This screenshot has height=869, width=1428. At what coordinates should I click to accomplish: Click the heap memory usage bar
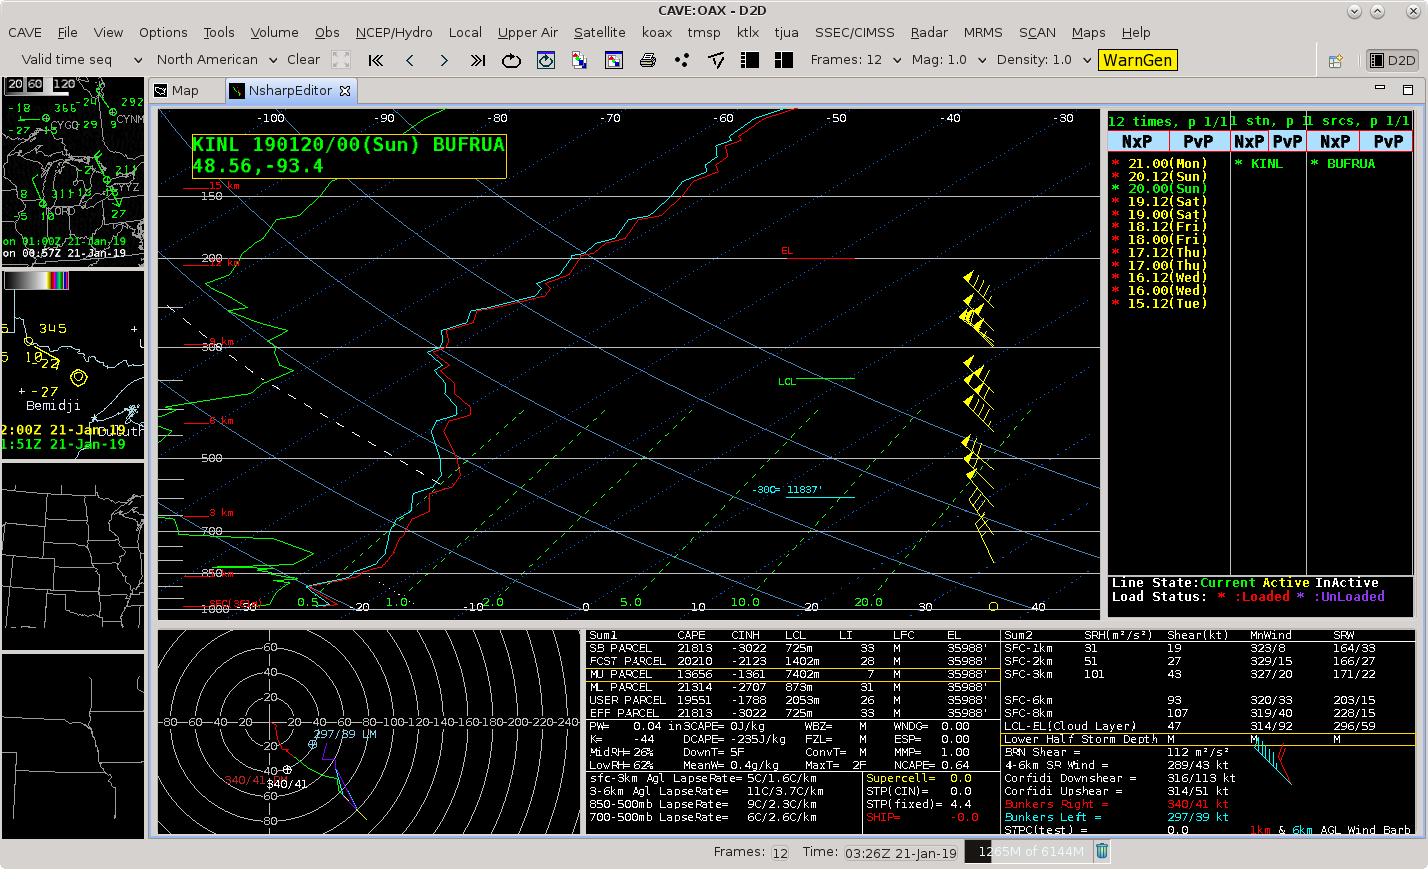(x=1029, y=852)
